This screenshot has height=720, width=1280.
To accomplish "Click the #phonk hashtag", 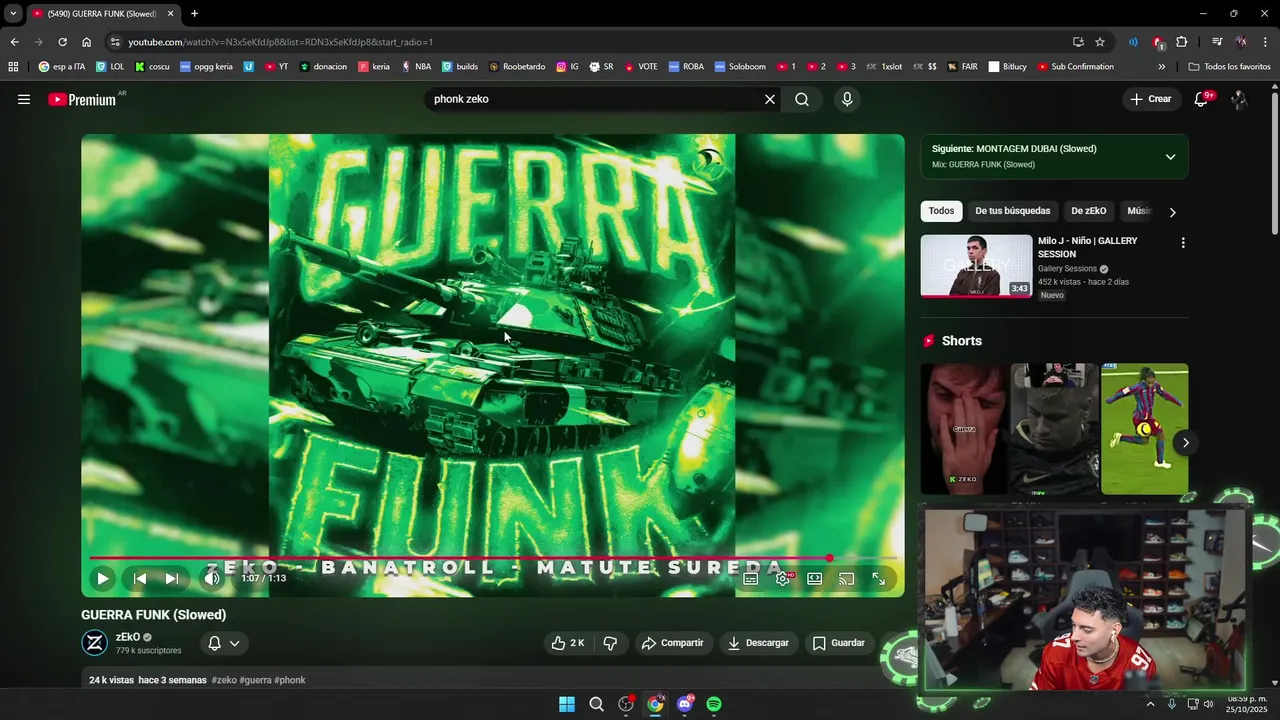I will coord(290,680).
